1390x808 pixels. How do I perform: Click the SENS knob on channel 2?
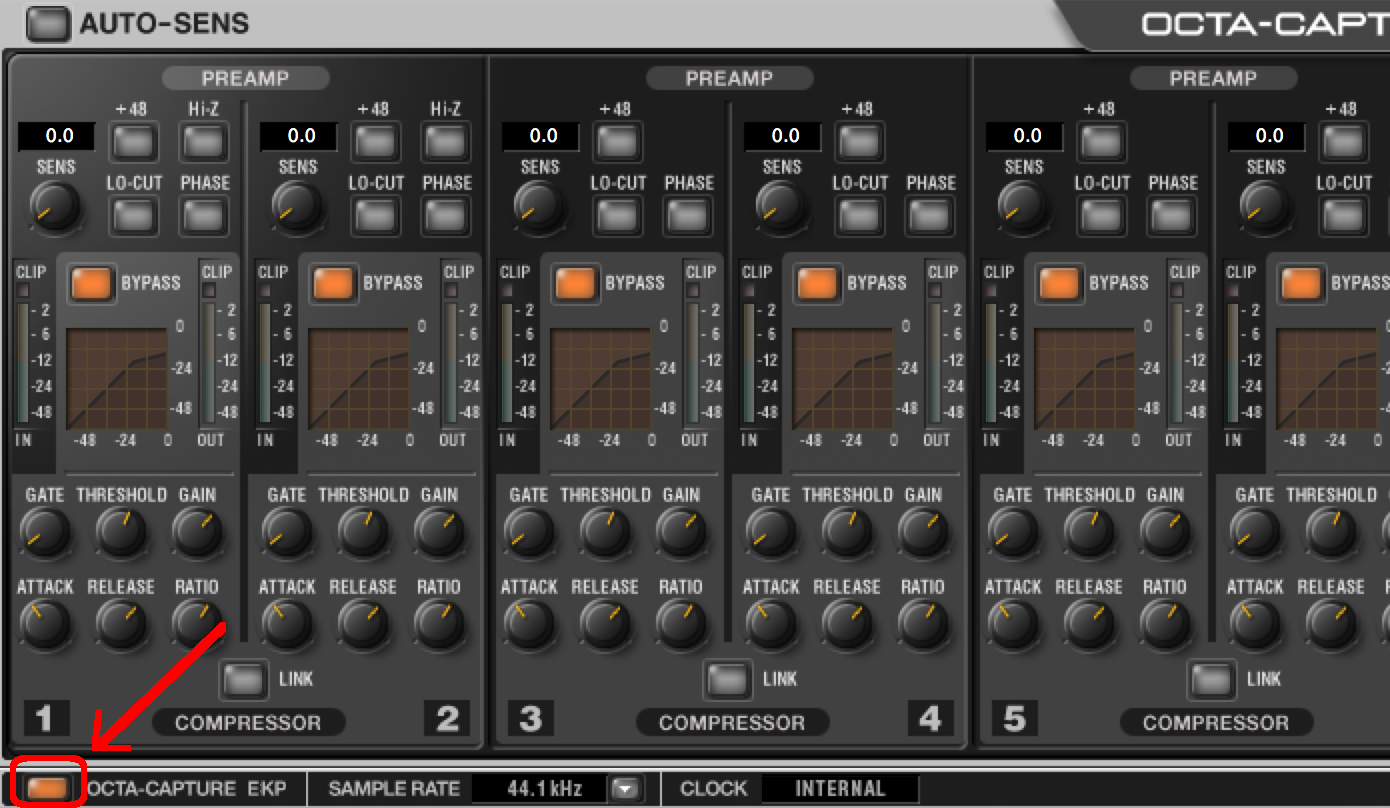pos(297,206)
